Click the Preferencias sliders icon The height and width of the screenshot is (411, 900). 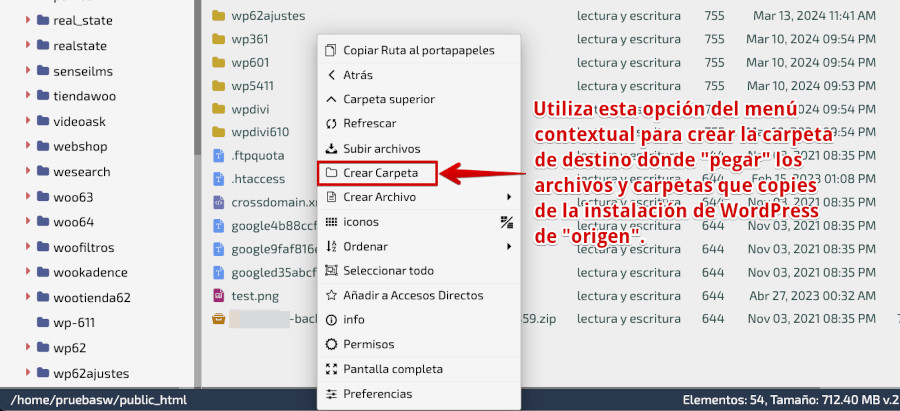331,394
